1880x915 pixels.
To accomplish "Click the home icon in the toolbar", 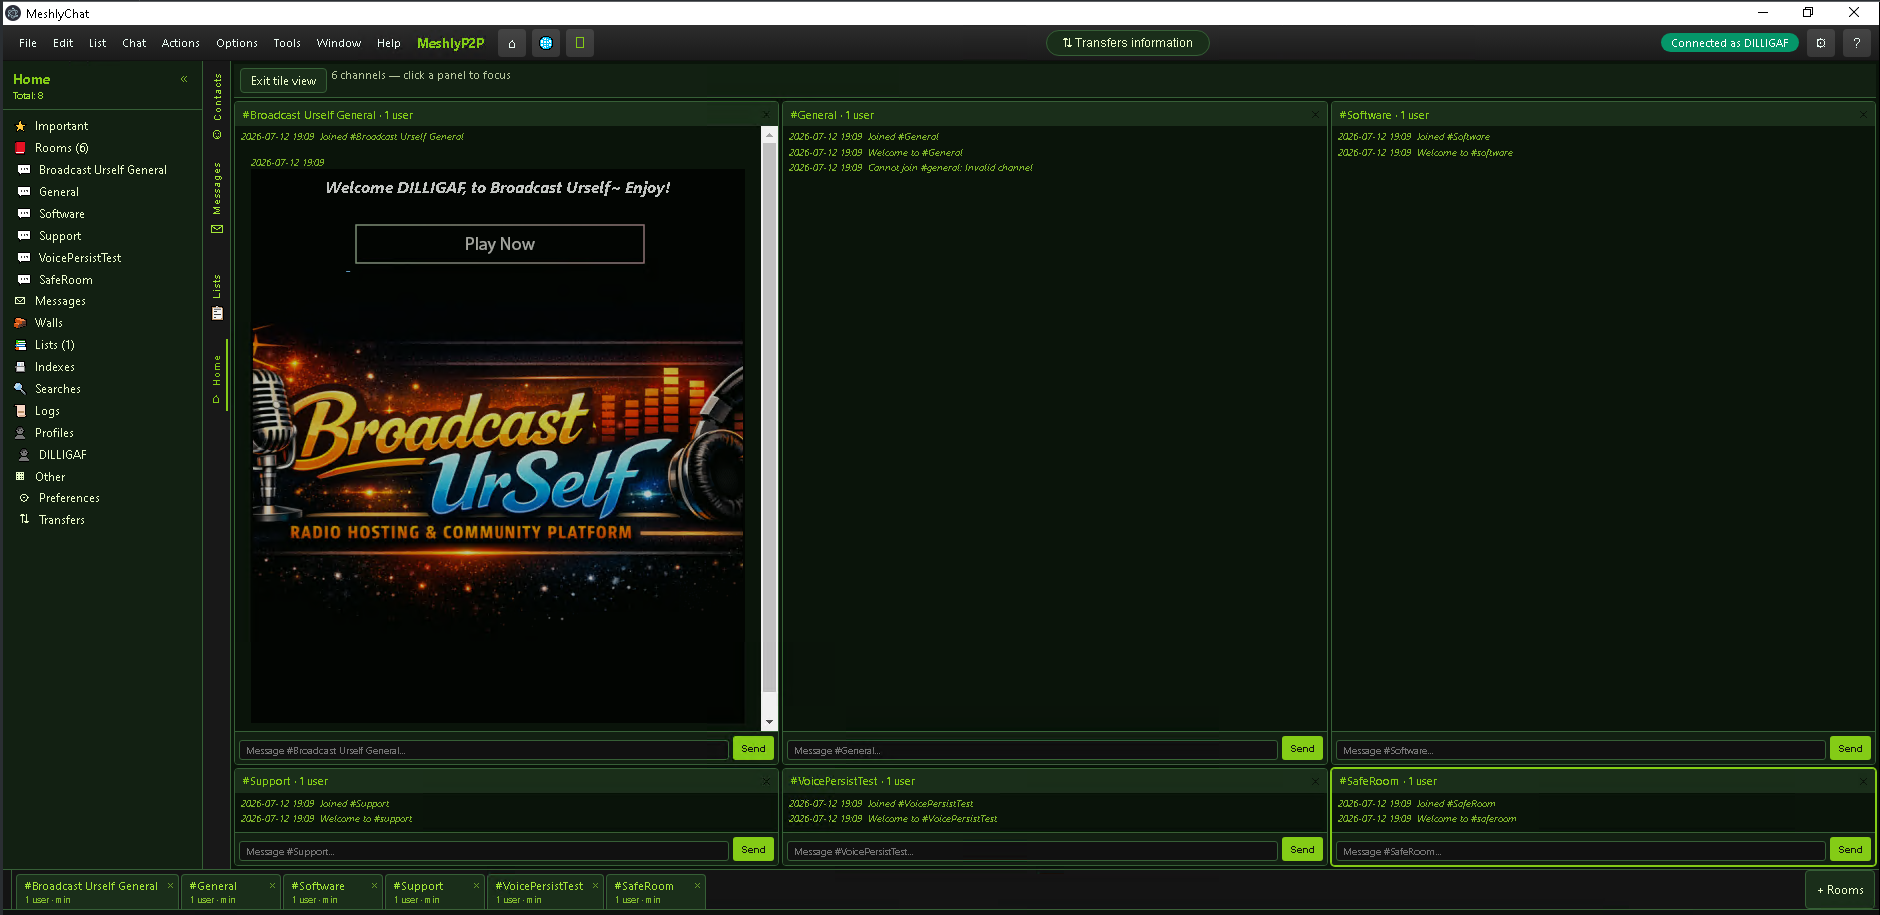I will [512, 43].
